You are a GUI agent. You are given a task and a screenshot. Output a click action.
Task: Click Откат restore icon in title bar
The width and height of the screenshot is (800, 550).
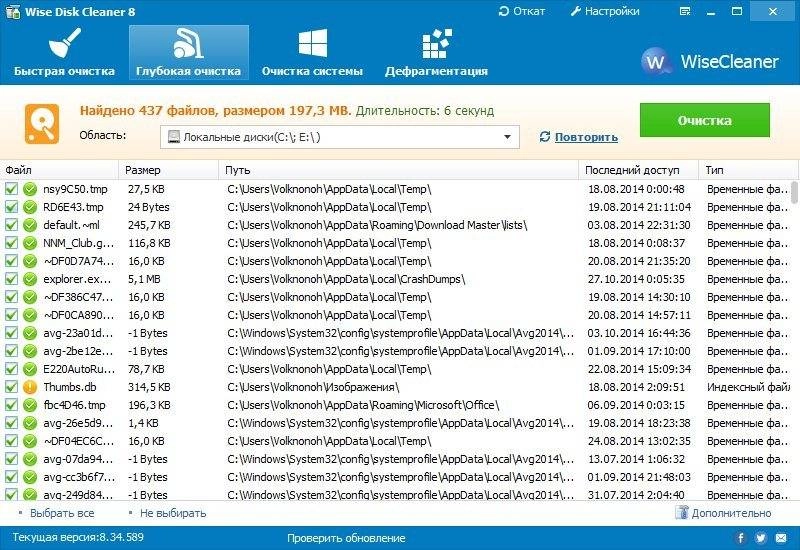[504, 11]
